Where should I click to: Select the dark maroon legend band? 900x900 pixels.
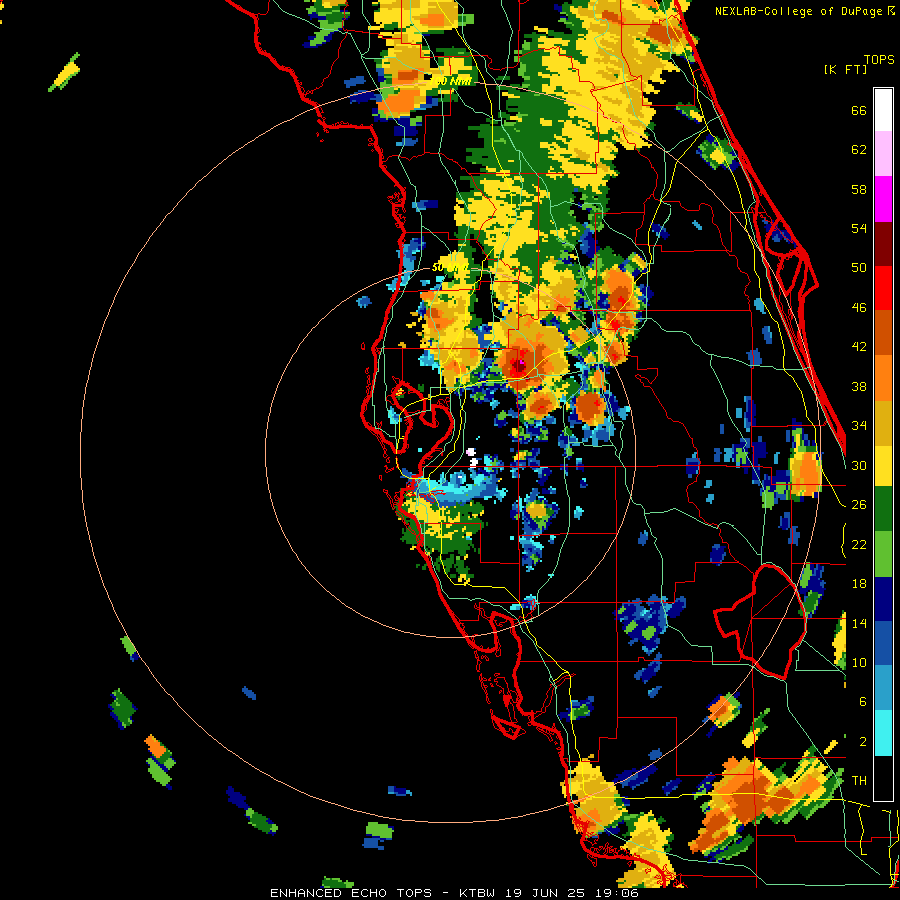pos(883,244)
